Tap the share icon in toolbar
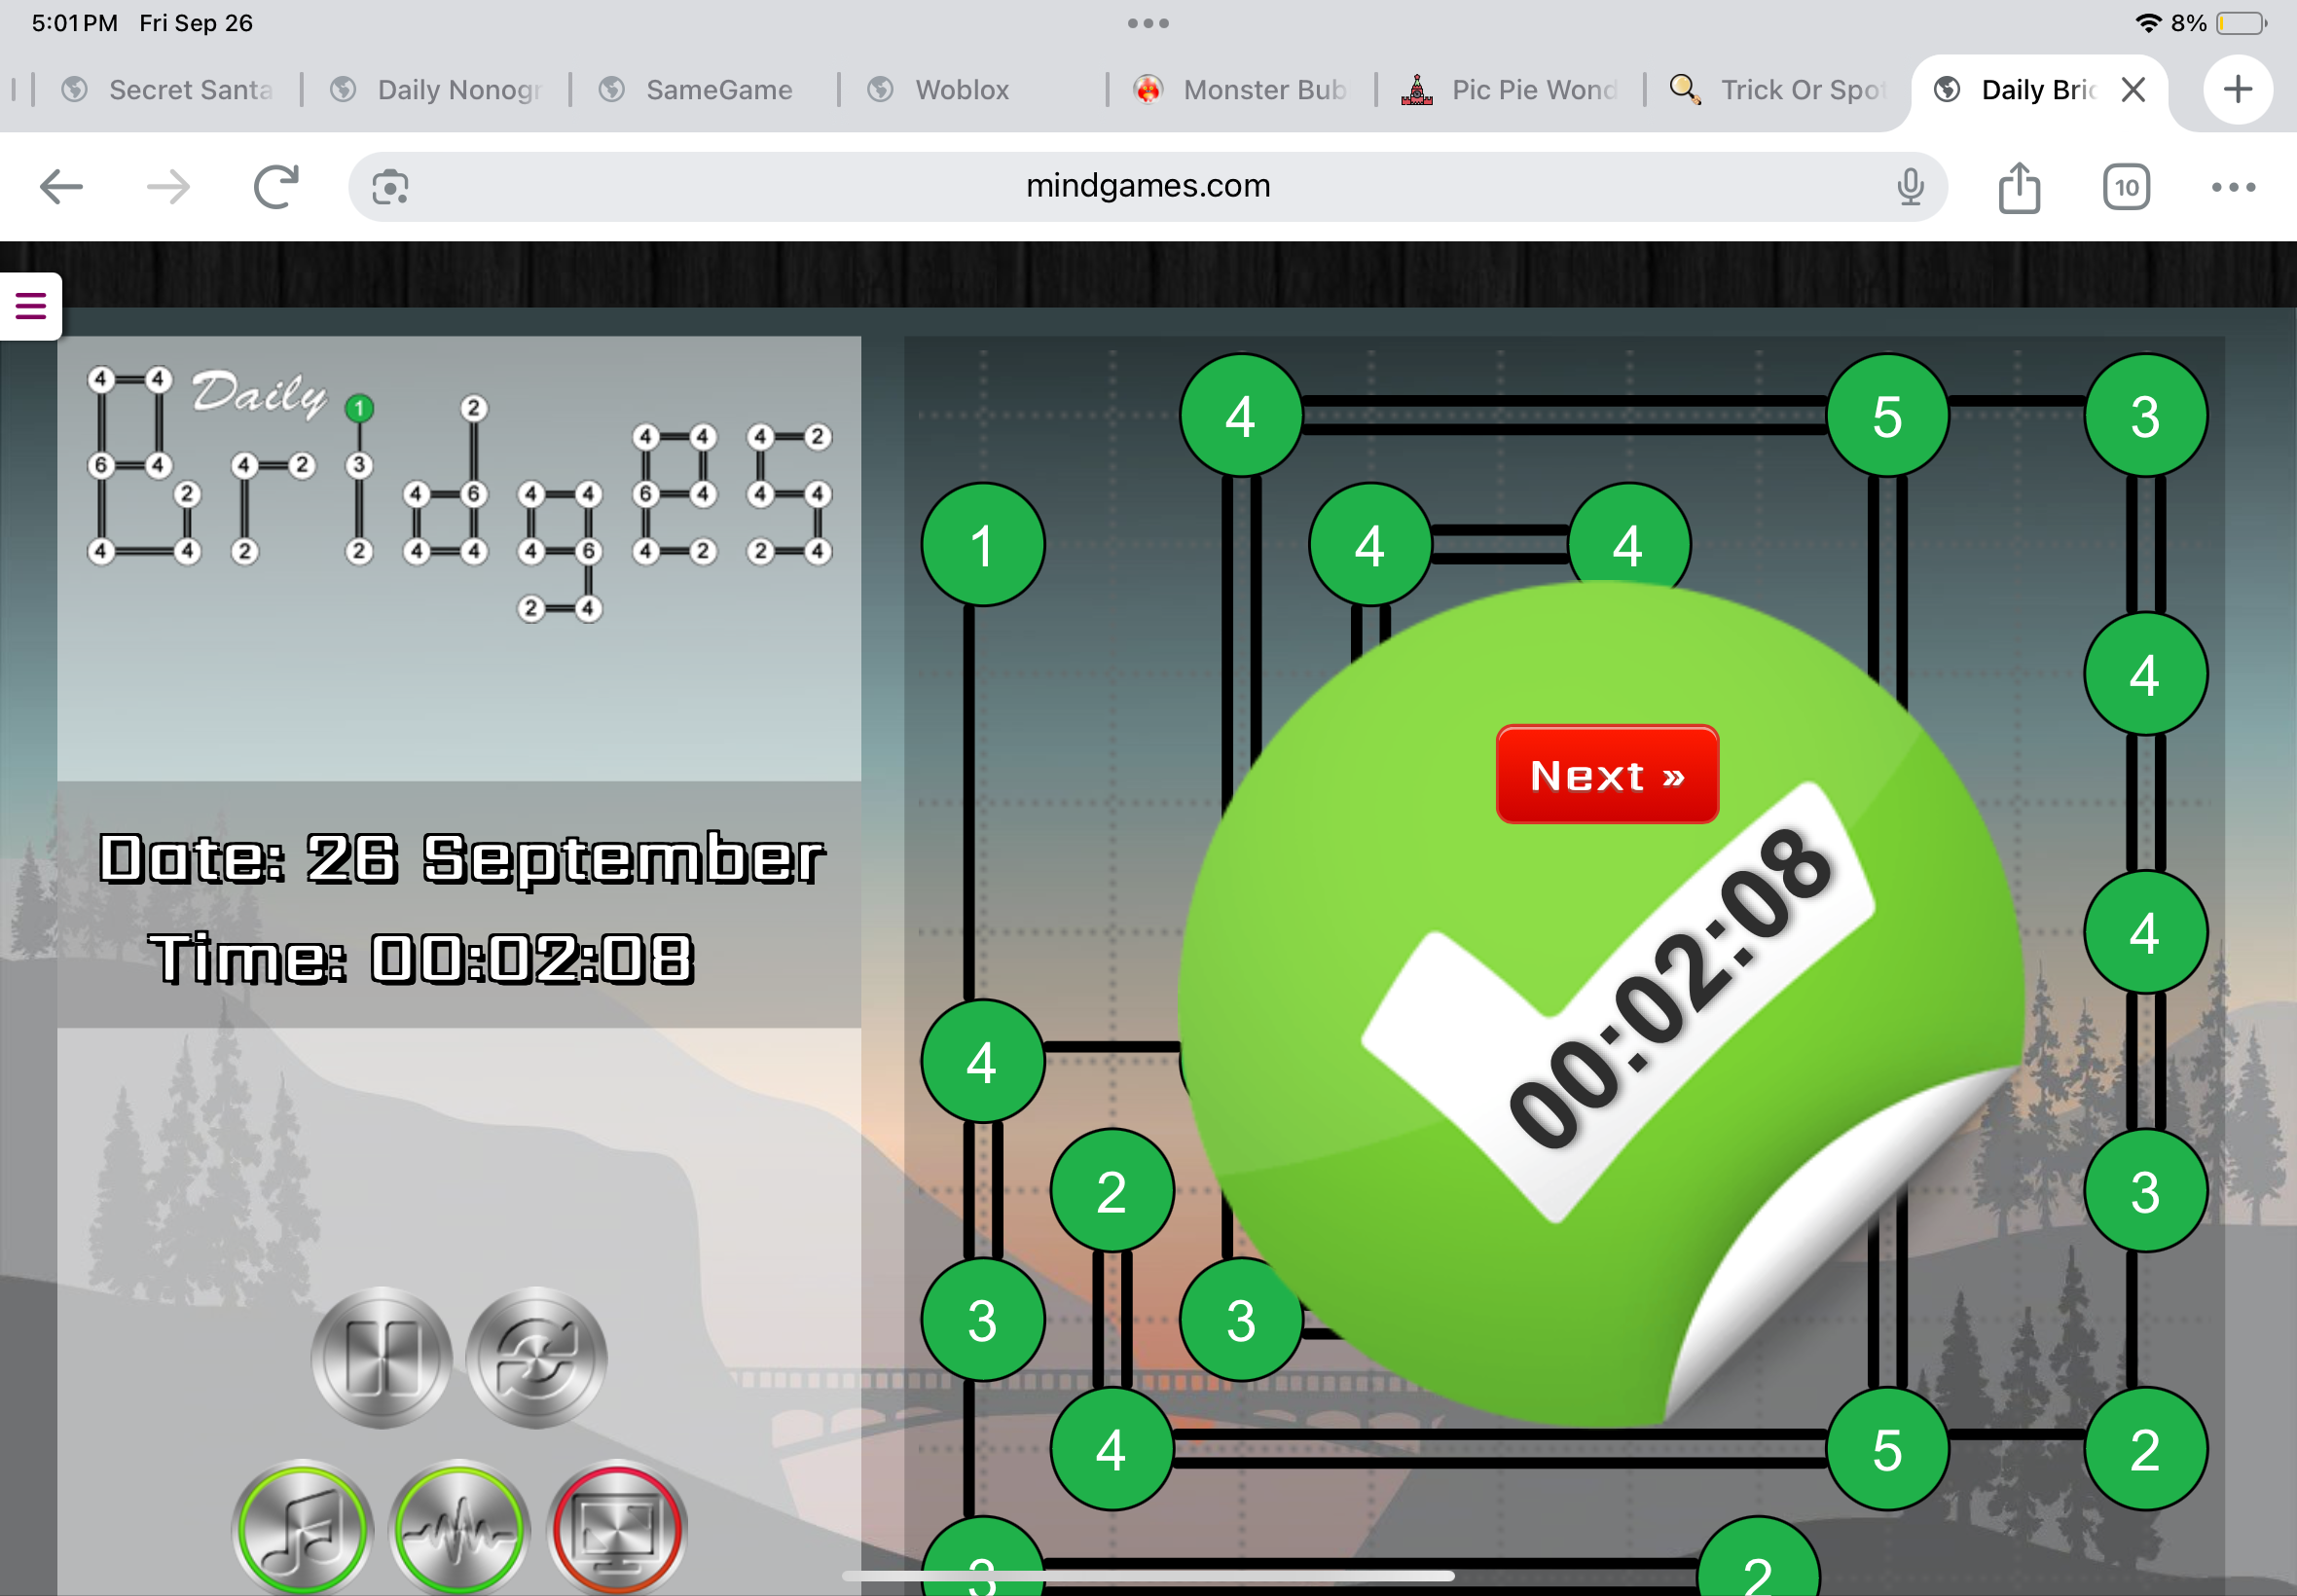Image resolution: width=2297 pixels, height=1596 pixels. 2018,187
